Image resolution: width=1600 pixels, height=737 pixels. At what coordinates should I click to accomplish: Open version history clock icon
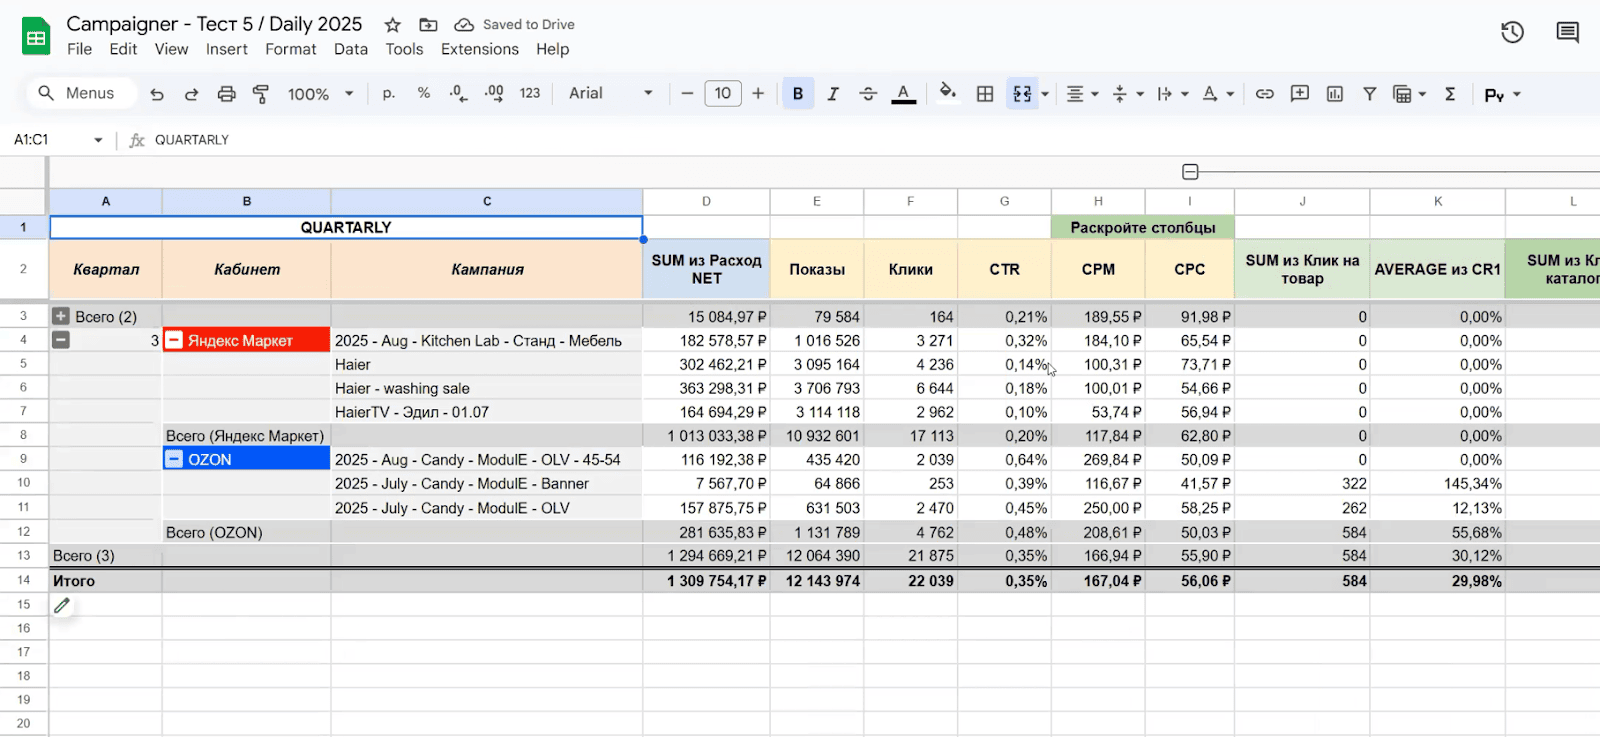click(1512, 33)
